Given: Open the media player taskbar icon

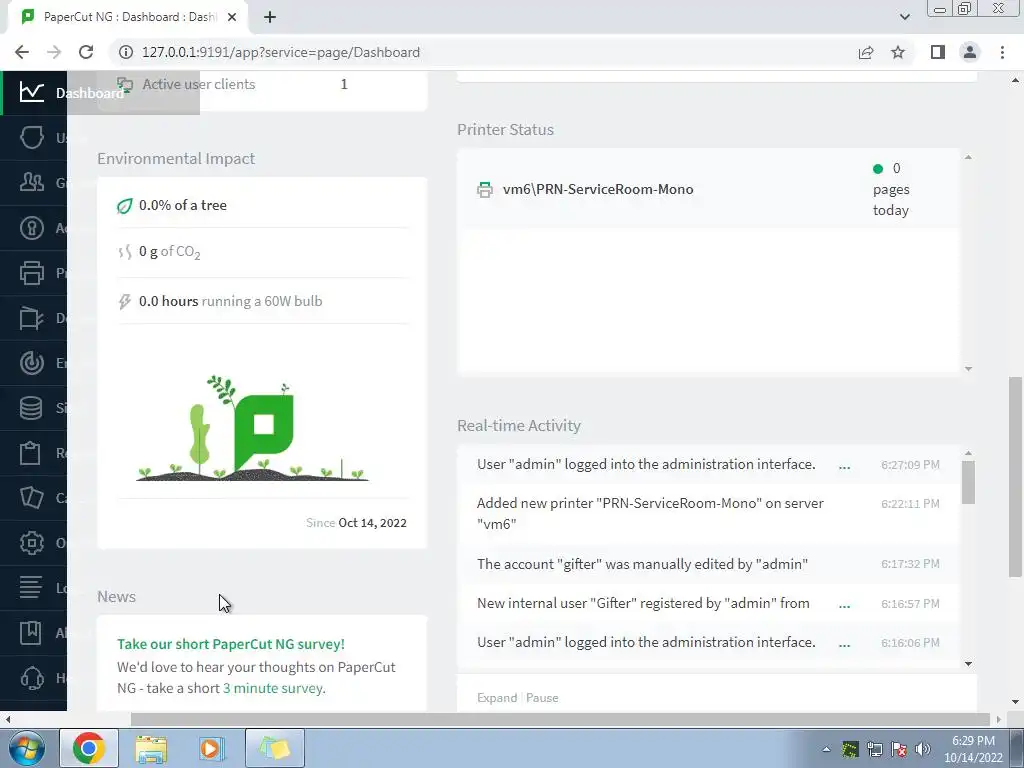Looking at the screenshot, I should [x=212, y=748].
